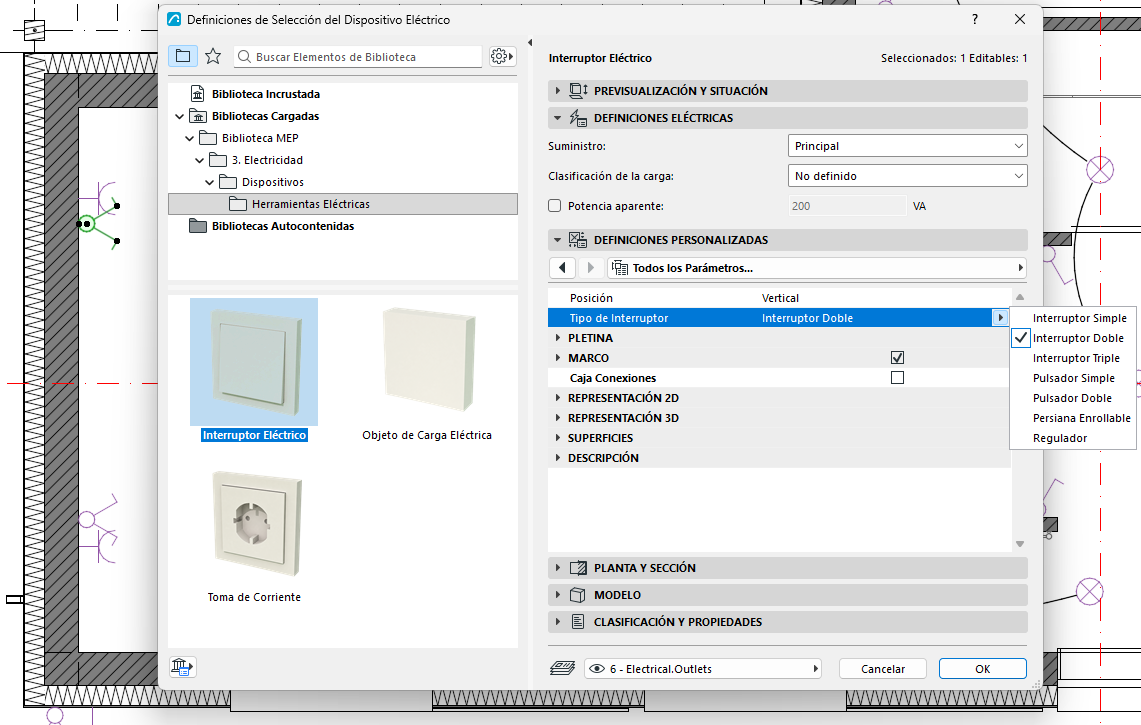1141x725 pixels.
Task: Uncheck the MARCO checkbox
Action: (x=897, y=358)
